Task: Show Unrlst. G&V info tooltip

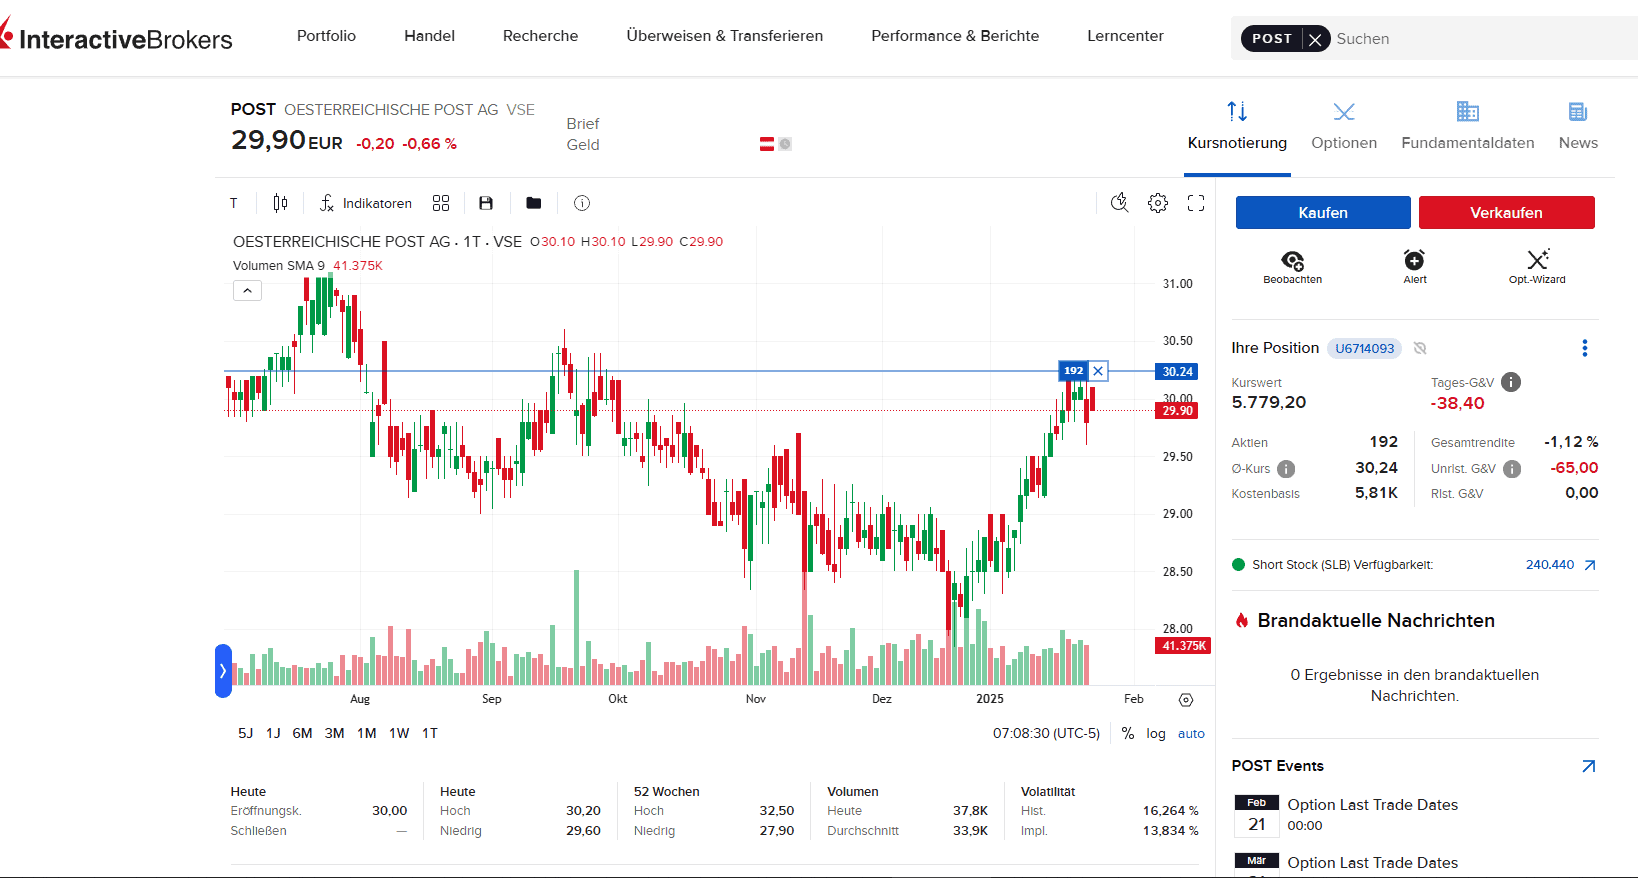Action: click(1512, 469)
